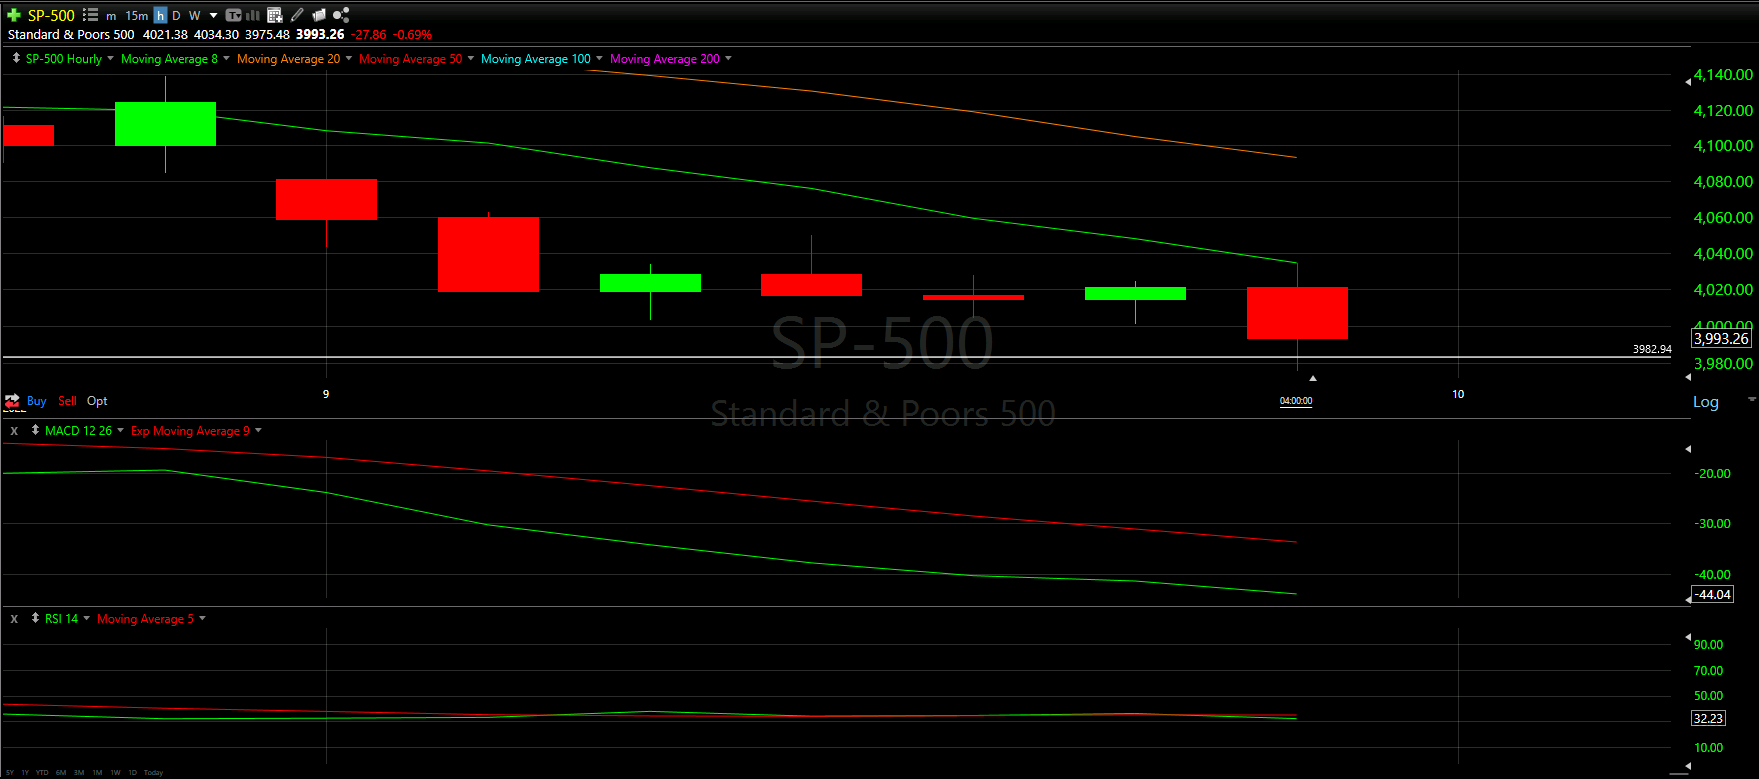Image resolution: width=1759 pixels, height=779 pixels.
Task: Click the 04:00:00 time marker on axis
Action: (1296, 401)
